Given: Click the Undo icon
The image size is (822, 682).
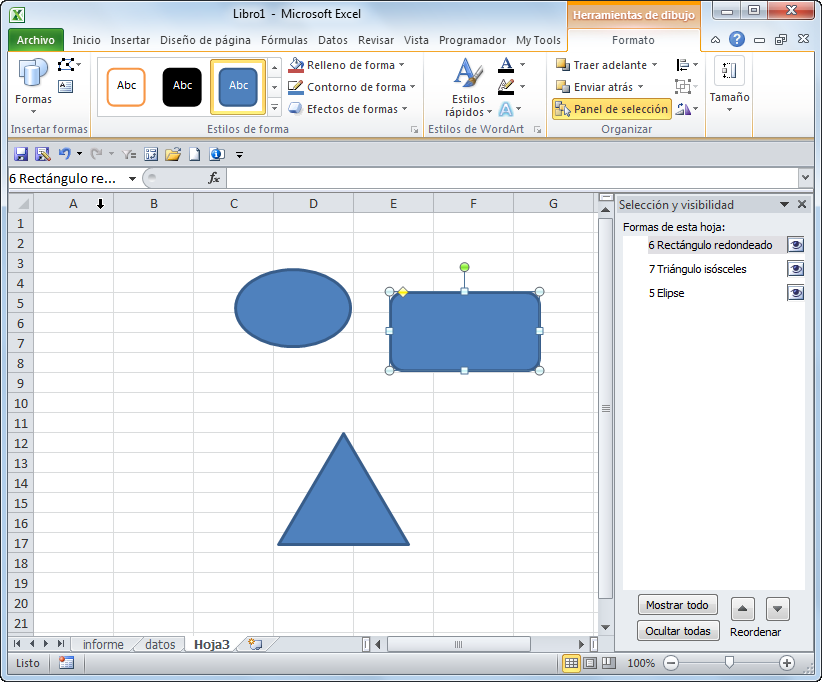Looking at the screenshot, I should [62, 154].
